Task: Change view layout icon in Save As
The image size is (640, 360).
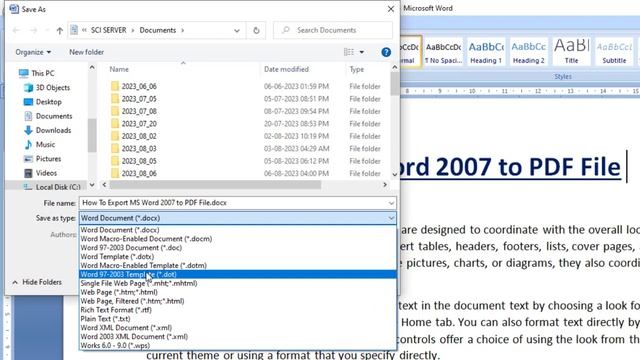Action: [349, 52]
